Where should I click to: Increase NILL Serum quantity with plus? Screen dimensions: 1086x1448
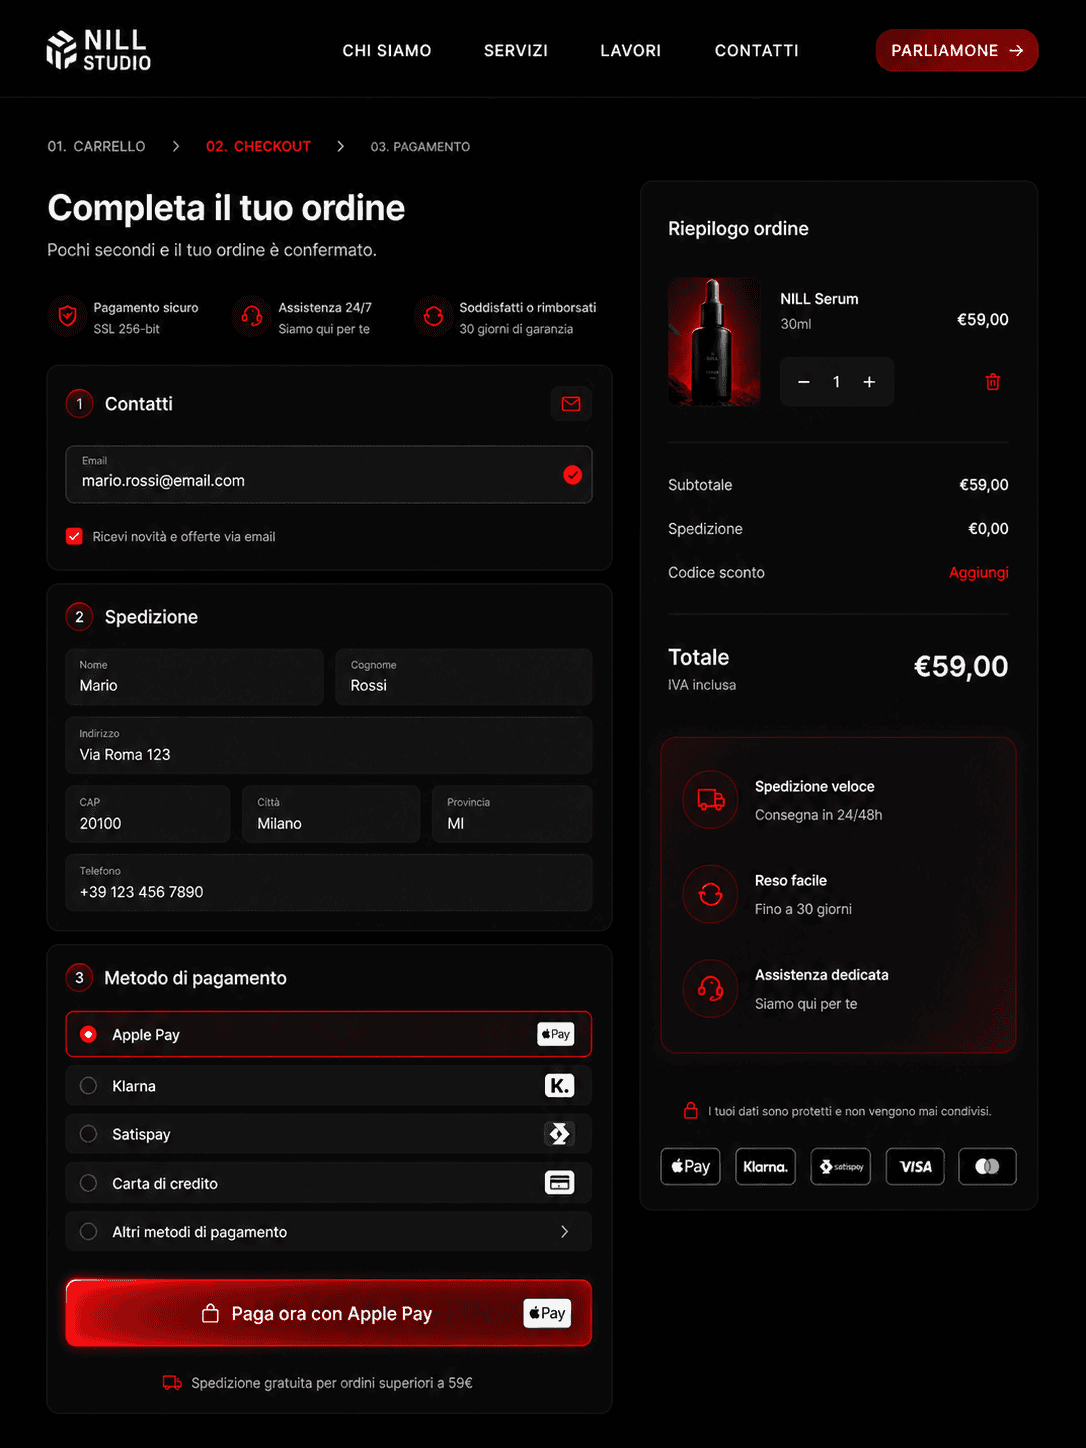click(869, 382)
